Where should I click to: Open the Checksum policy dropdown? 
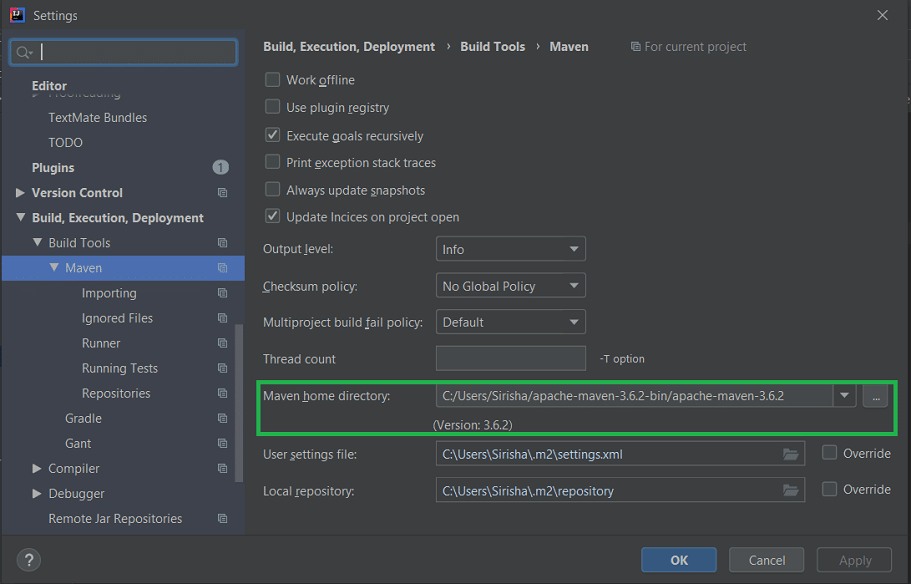tap(511, 286)
